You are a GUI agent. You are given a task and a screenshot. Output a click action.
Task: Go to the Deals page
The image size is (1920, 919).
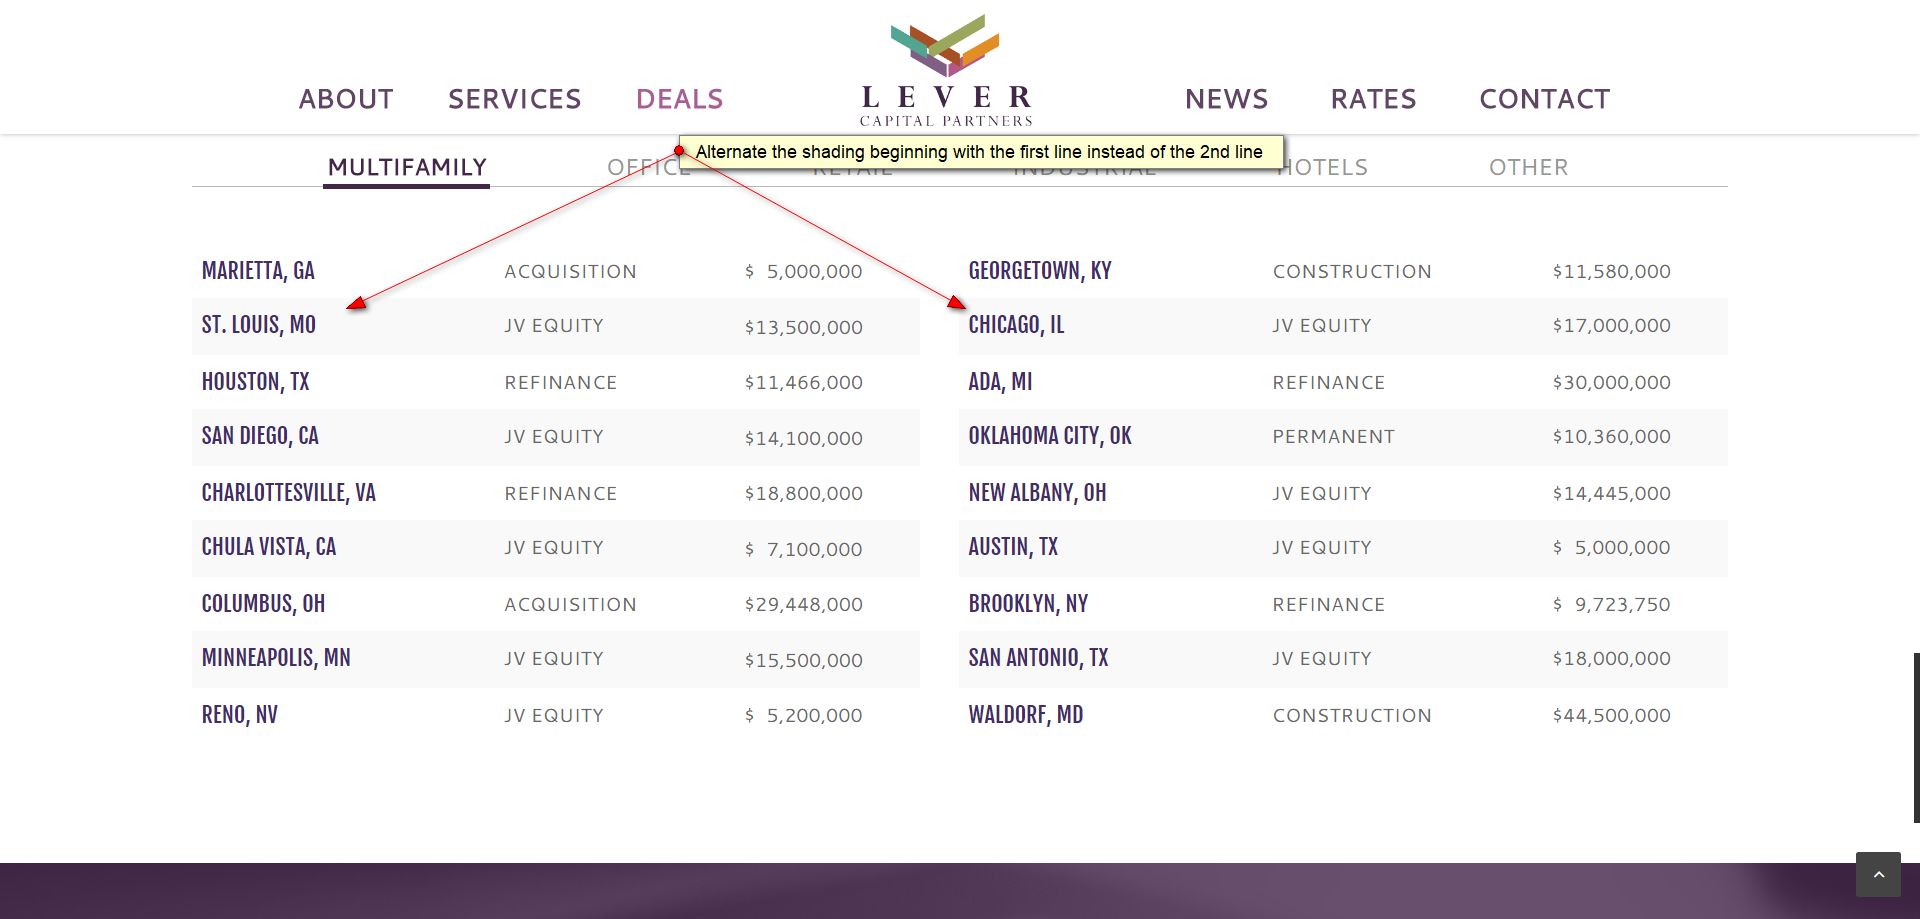[x=679, y=99]
